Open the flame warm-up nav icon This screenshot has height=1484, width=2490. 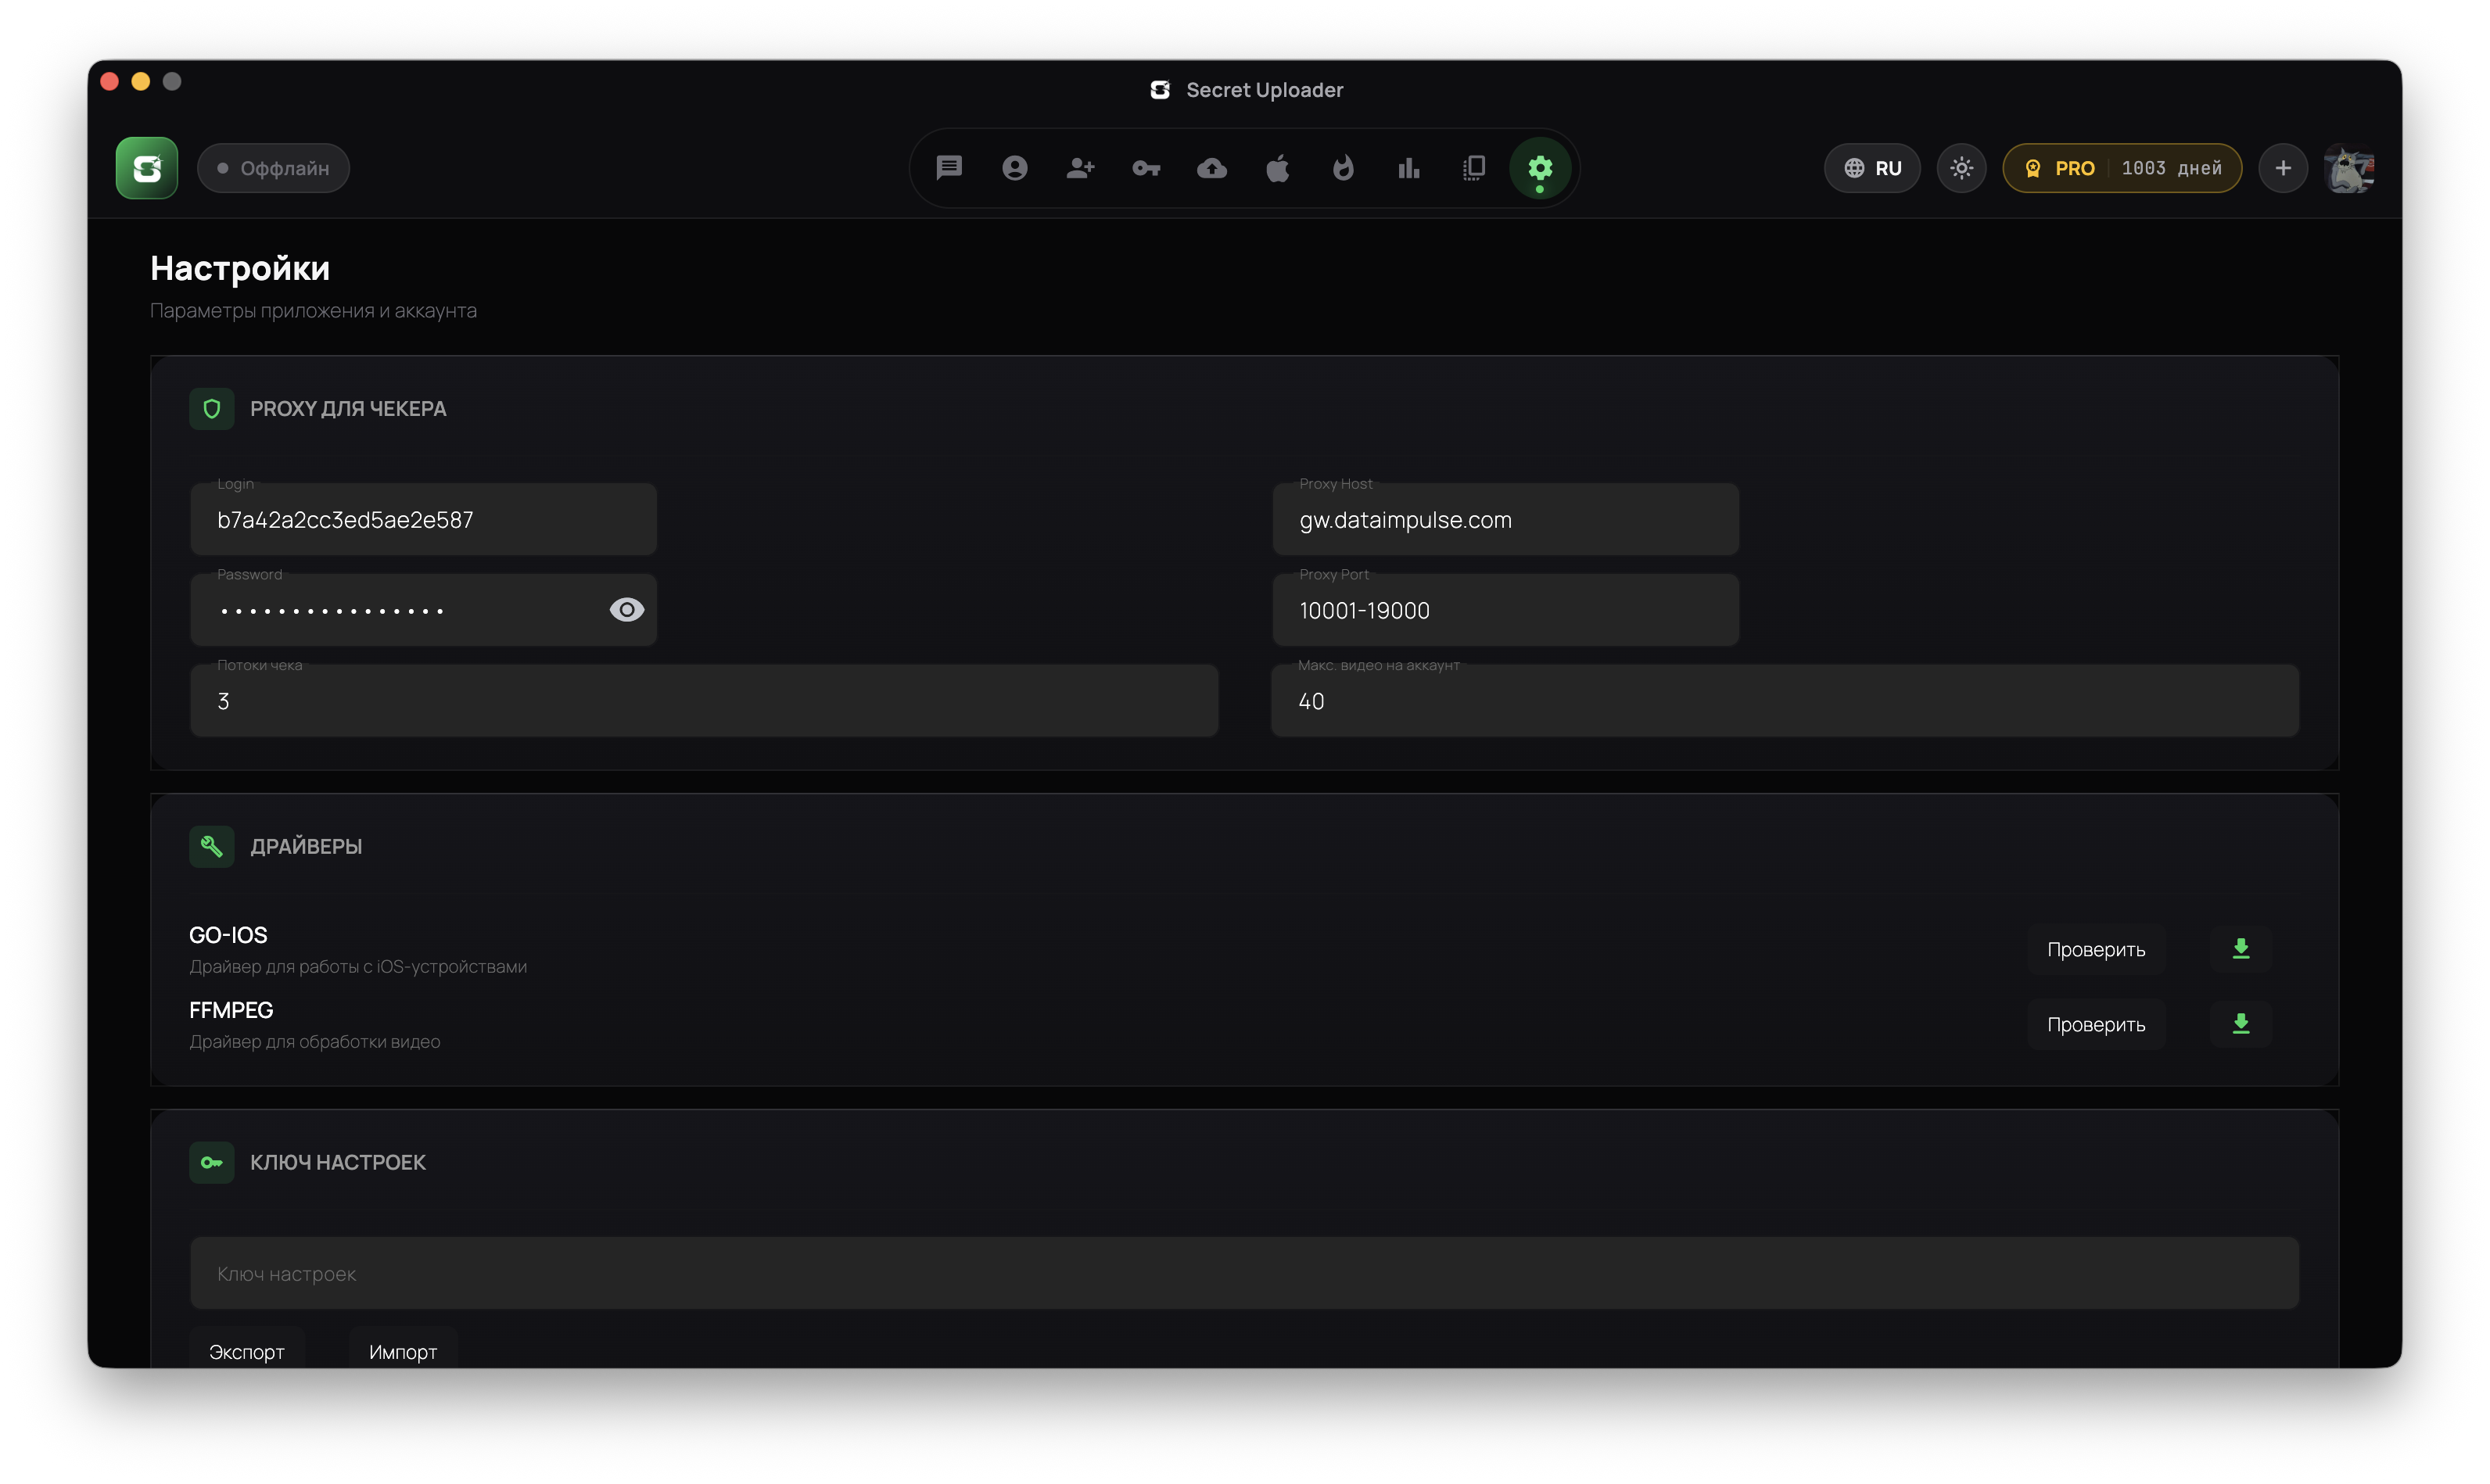[1343, 168]
